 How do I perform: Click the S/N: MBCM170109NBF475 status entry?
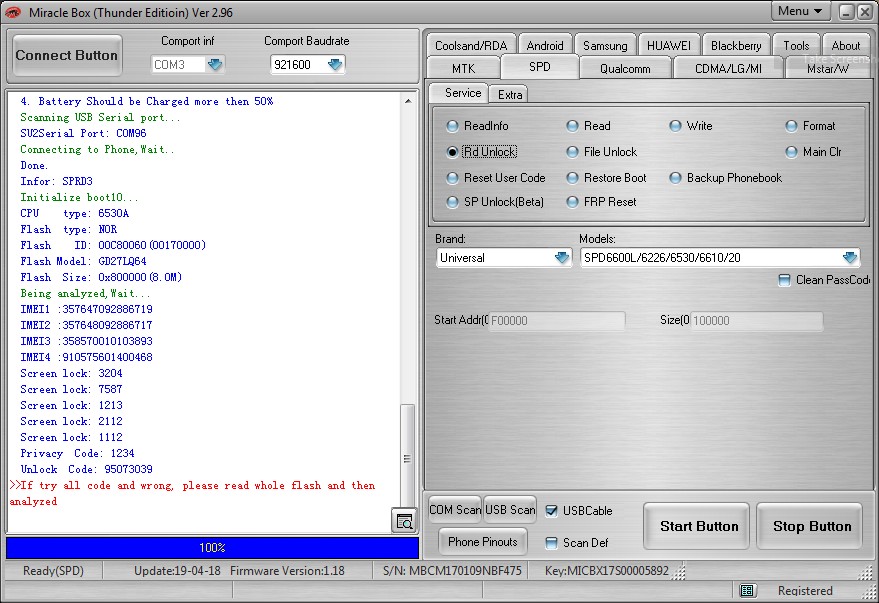(x=452, y=570)
